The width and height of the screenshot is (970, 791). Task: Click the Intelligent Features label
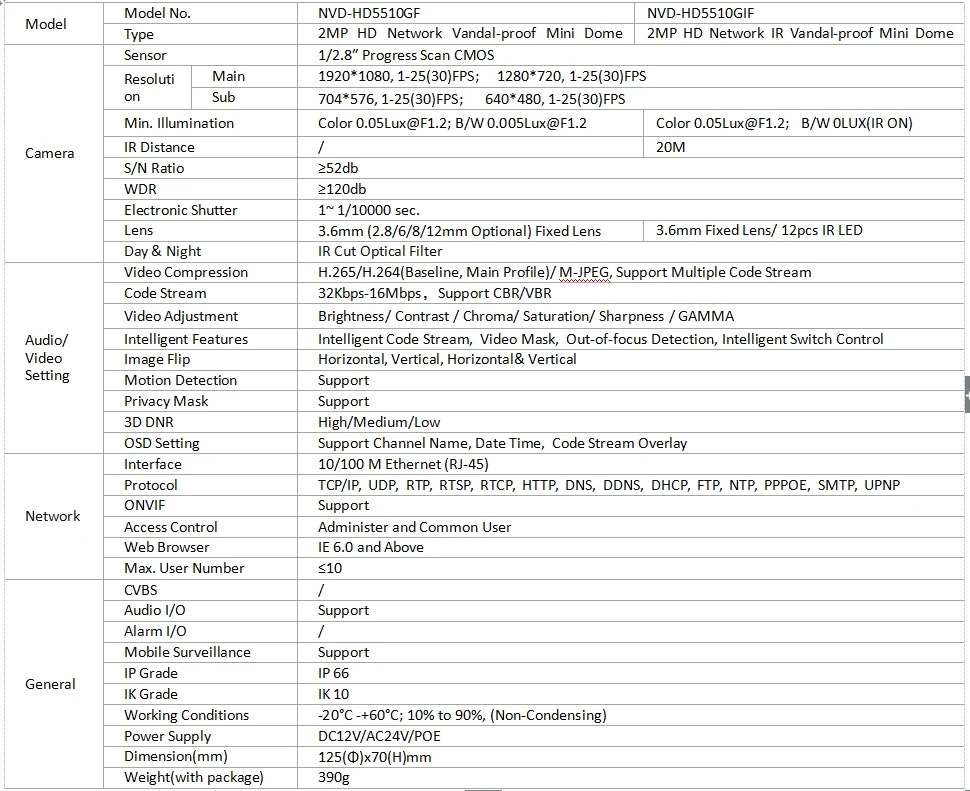[x=186, y=339]
